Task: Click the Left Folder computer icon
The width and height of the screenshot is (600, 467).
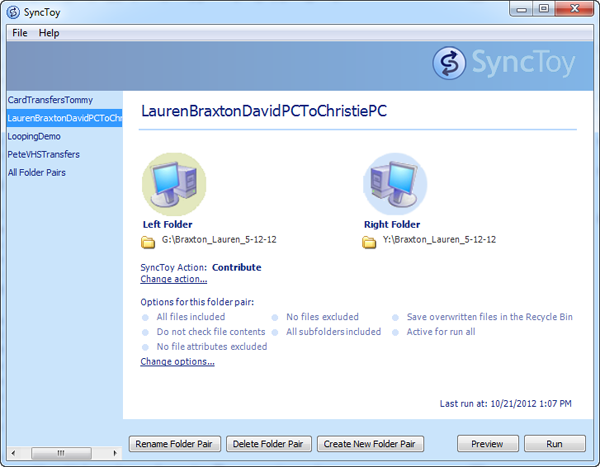Action: pos(174,184)
